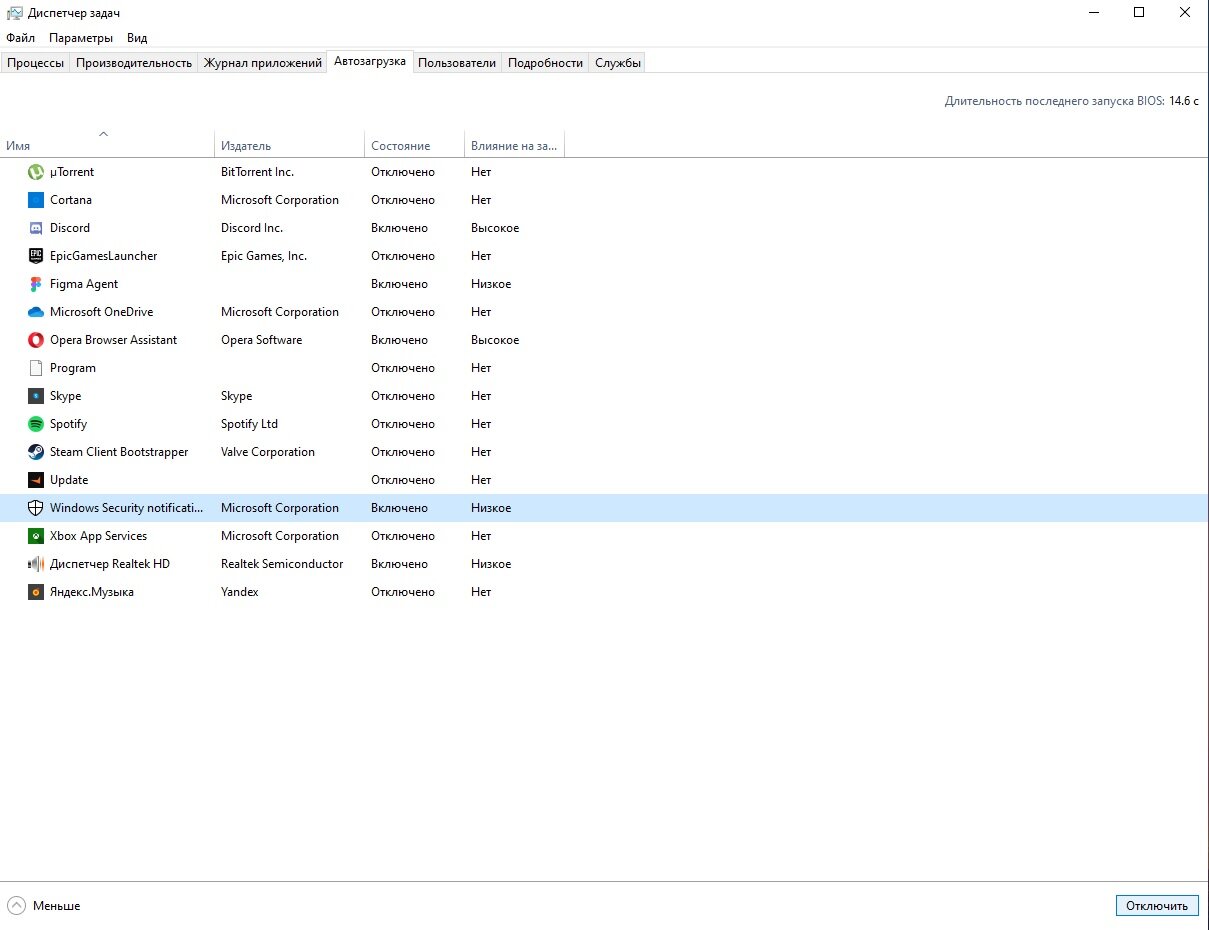Click publisher Realtek Semiconductor

coord(282,564)
